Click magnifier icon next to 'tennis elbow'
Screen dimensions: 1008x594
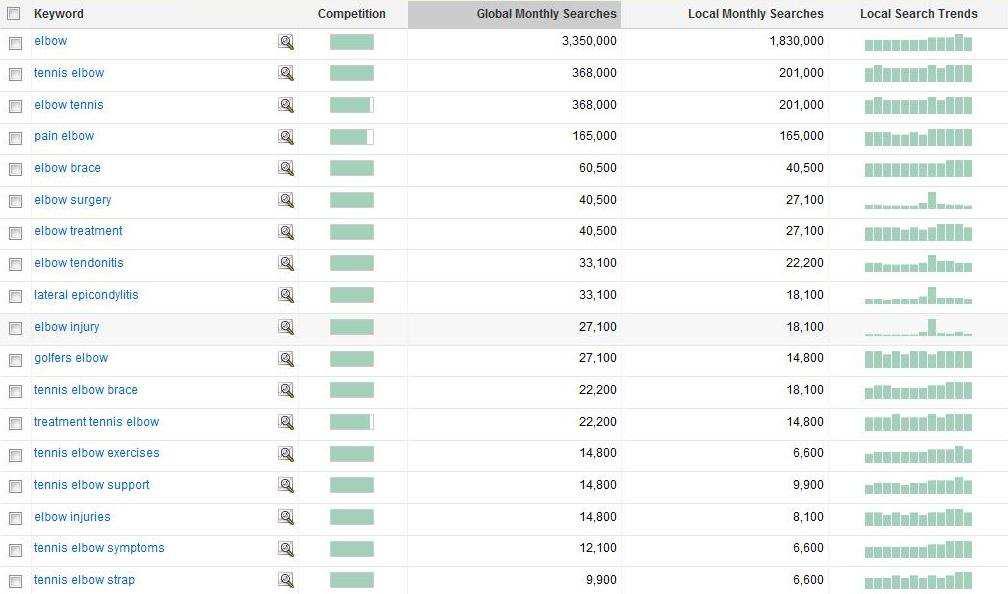point(286,74)
